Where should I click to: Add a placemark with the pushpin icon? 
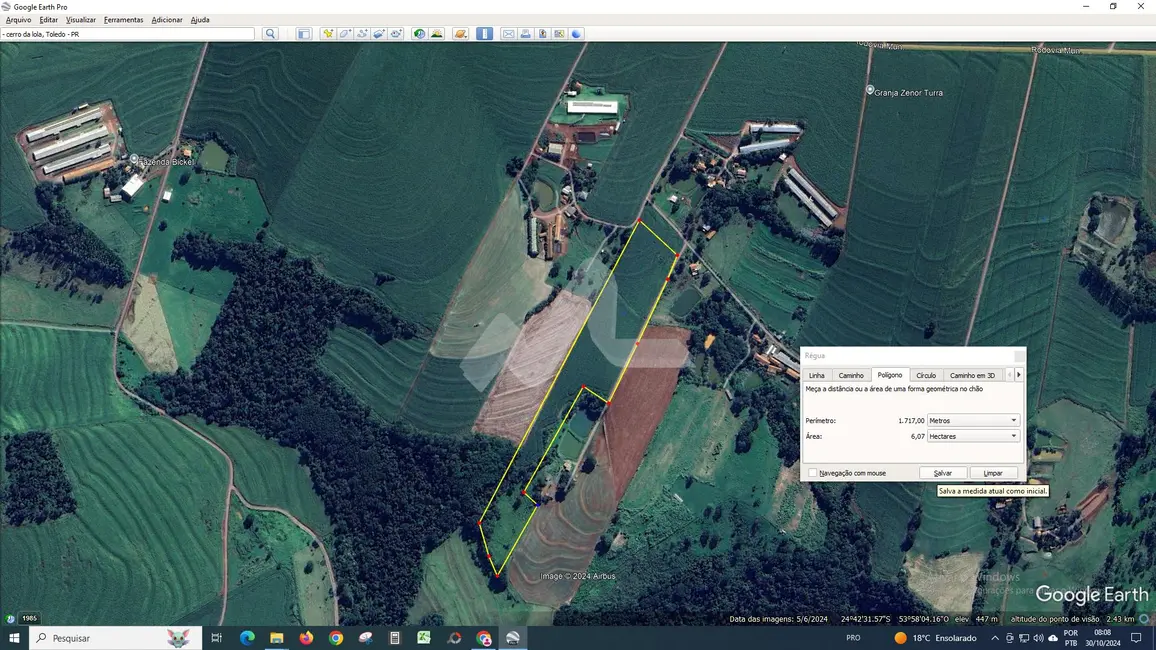(x=328, y=34)
